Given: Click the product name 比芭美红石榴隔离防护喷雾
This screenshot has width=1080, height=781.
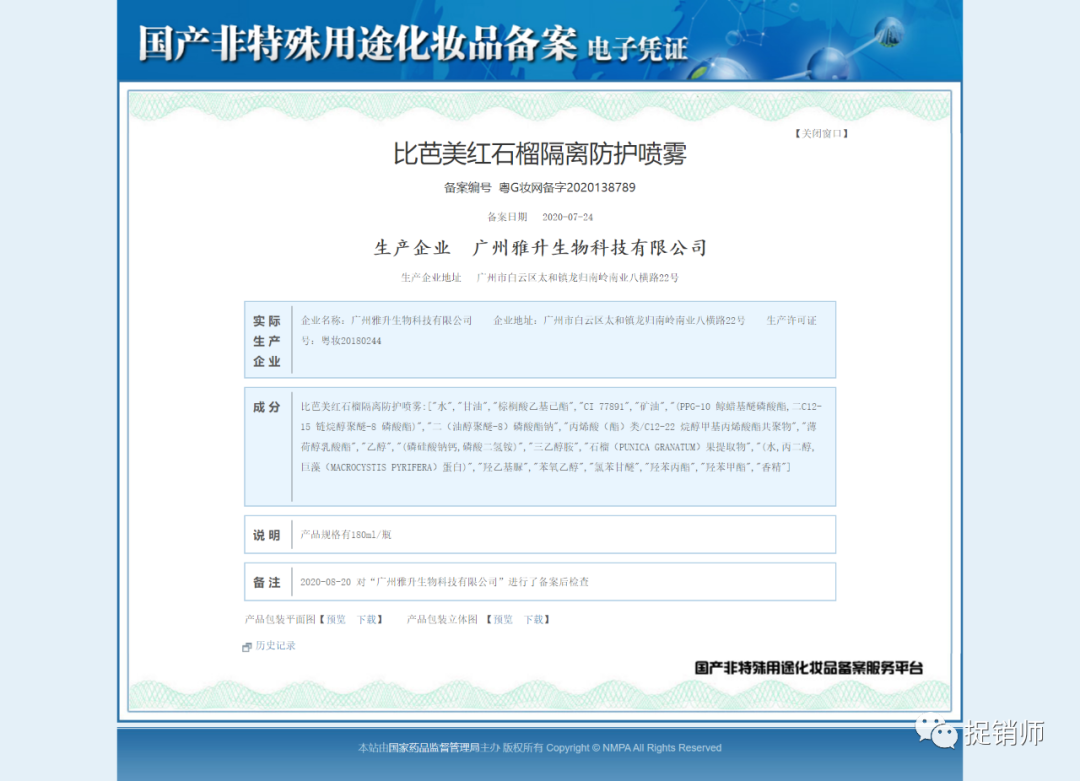Looking at the screenshot, I should (539, 154).
